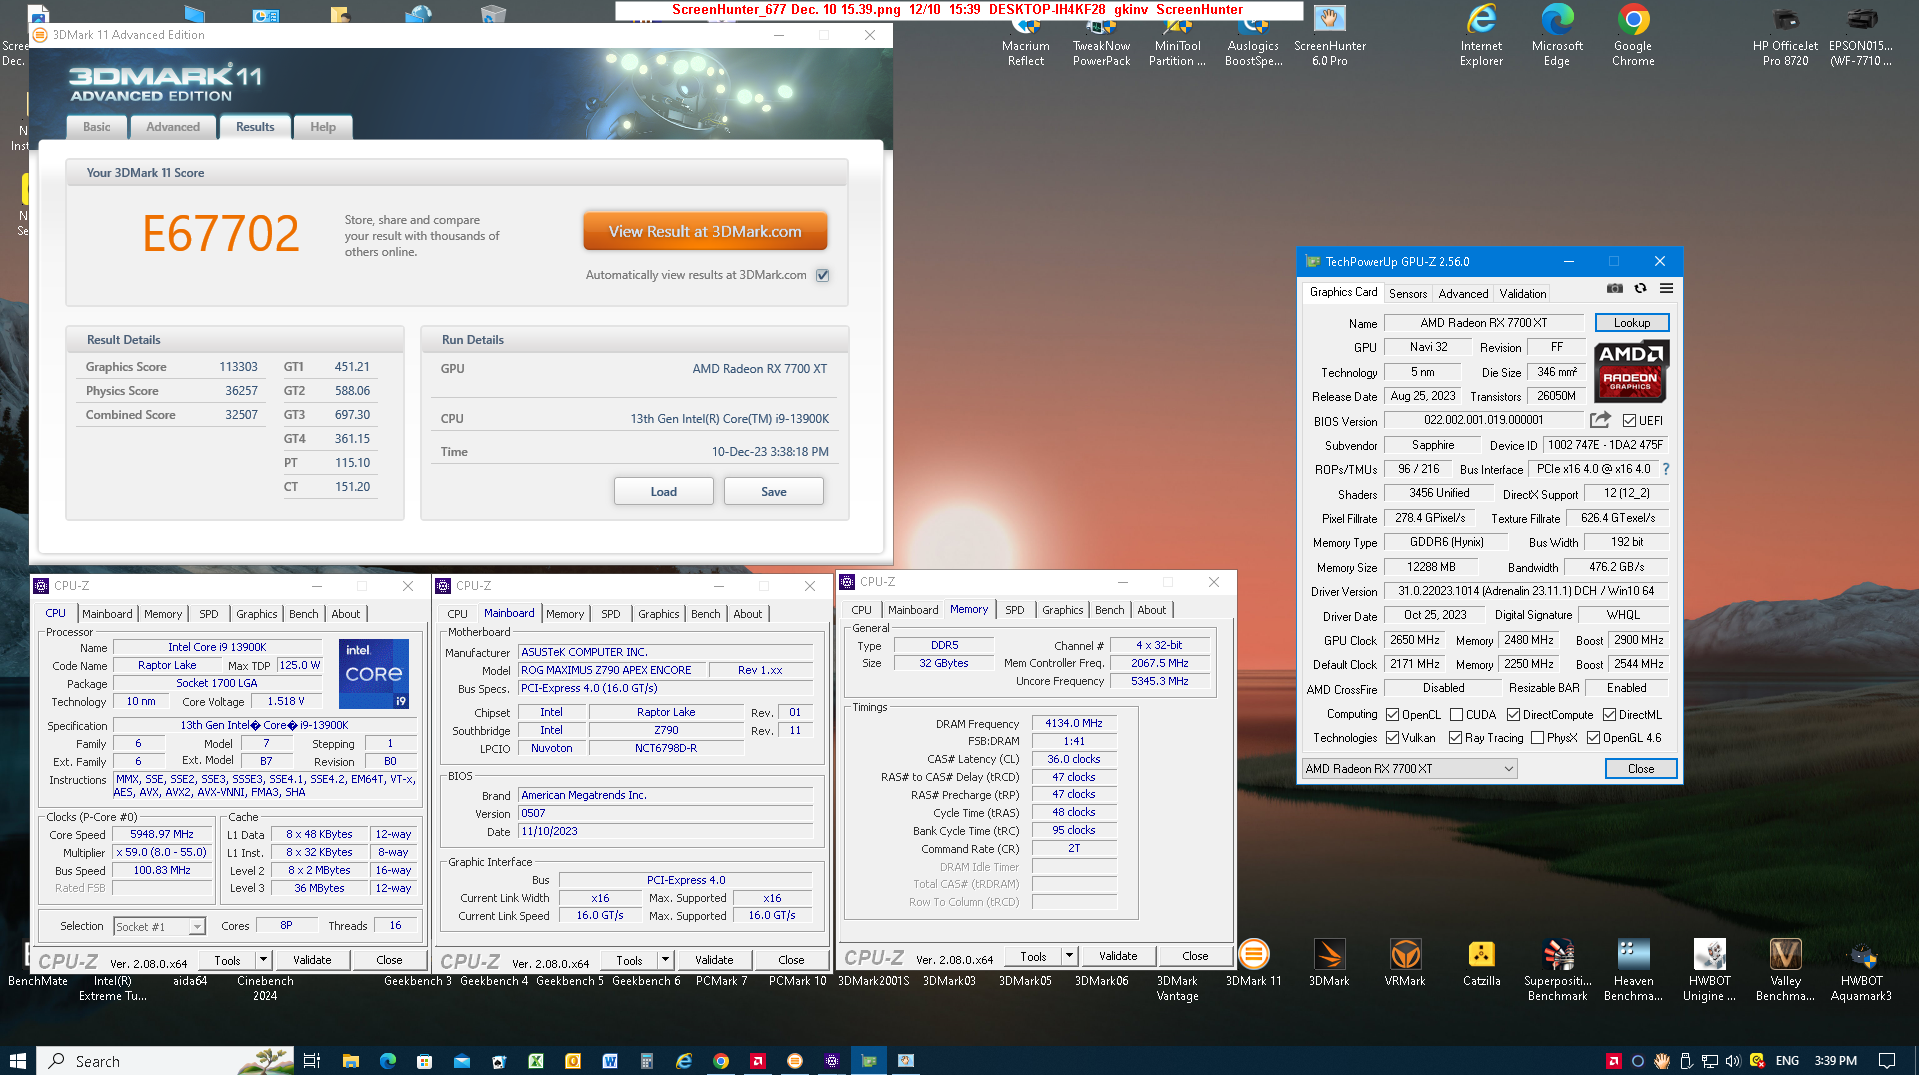Open the Heaven Benchmark desktop shortcut

click(1633, 970)
